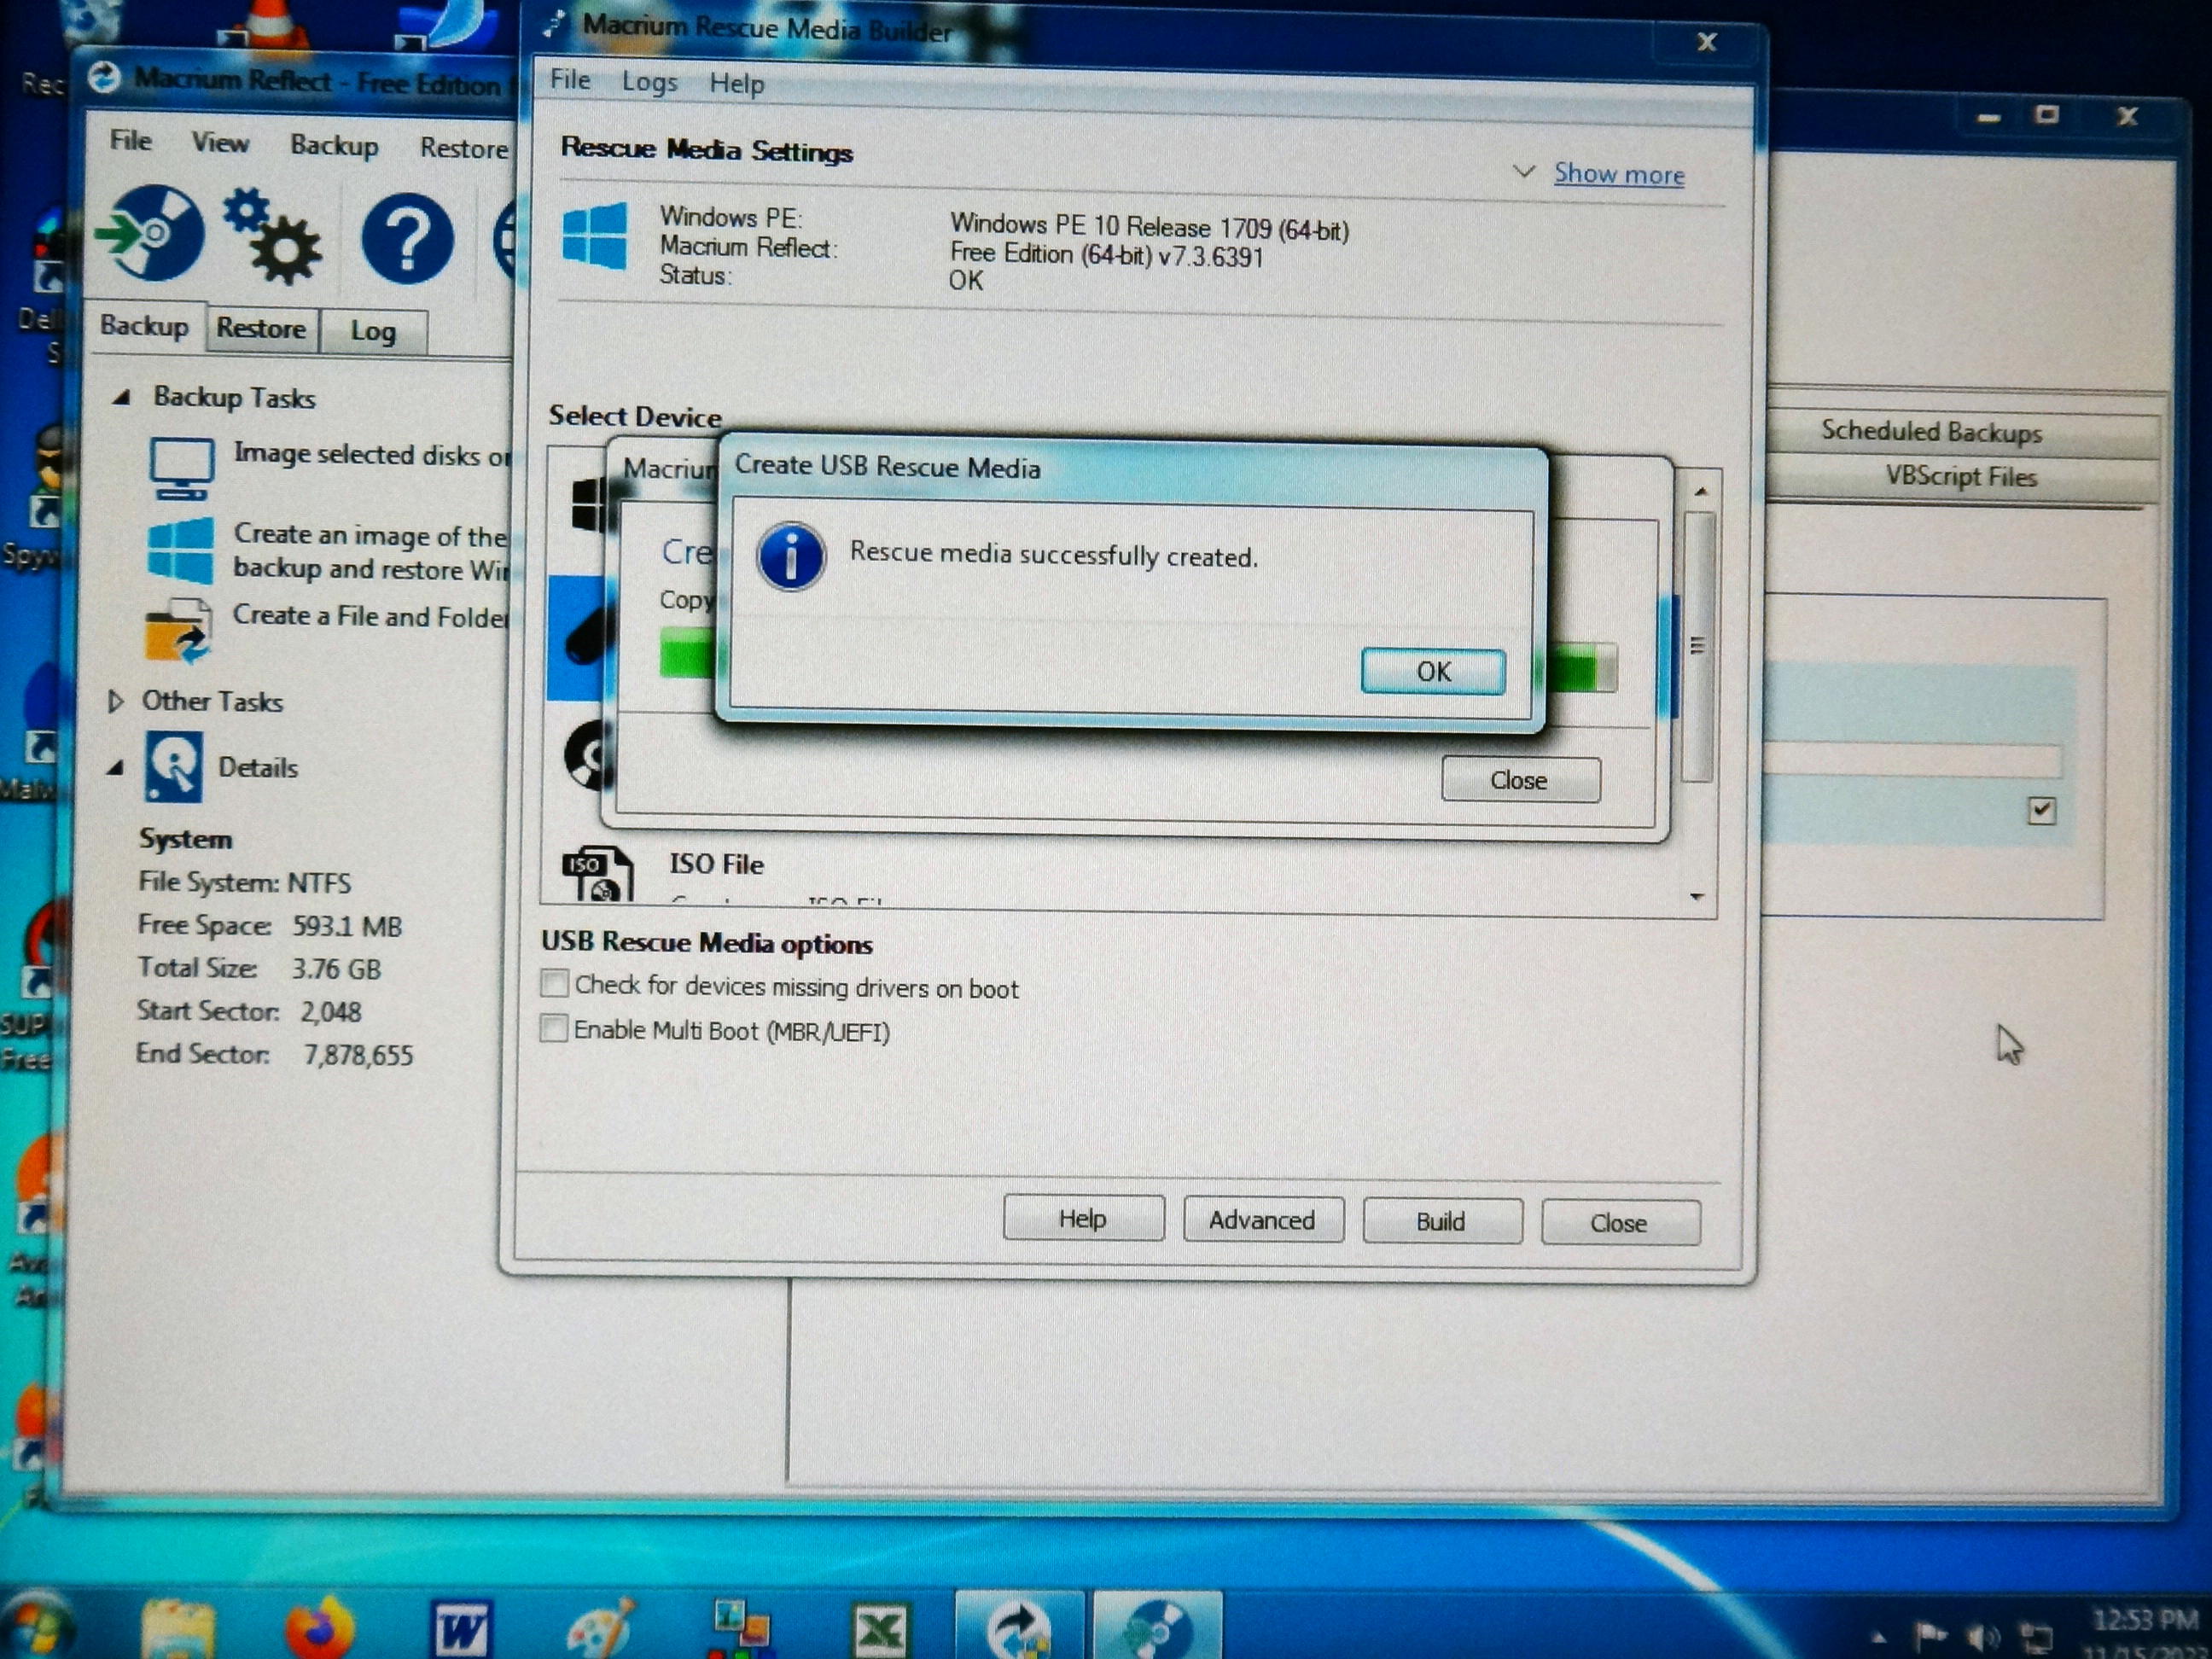
Task: Open the Logs menu
Action: pos(649,82)
